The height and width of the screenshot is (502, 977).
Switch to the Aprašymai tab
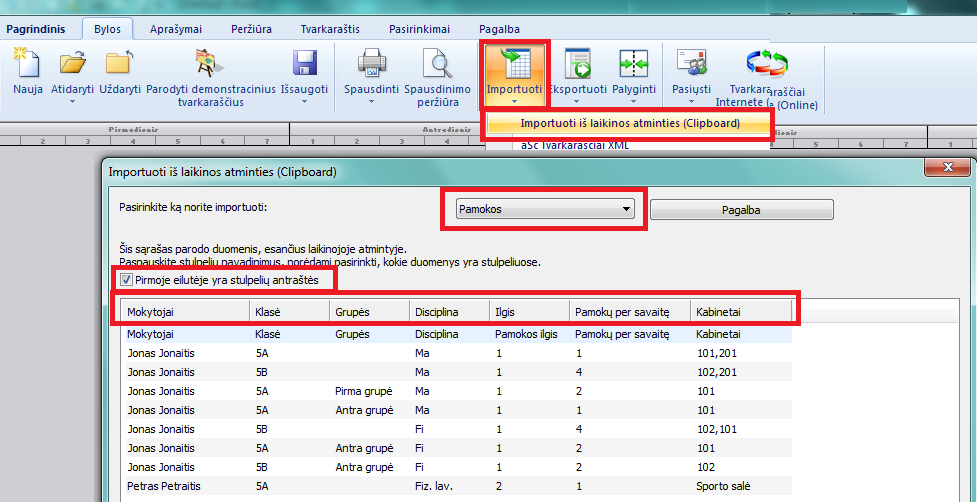pyautogui.click(x=176, y=29)
